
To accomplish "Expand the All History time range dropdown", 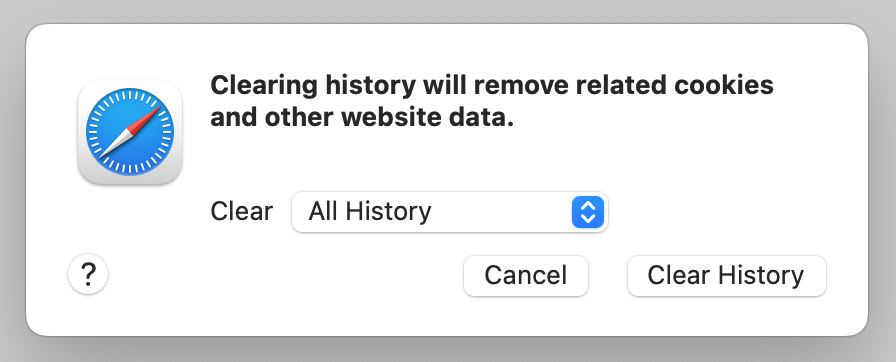I will 449,212.
